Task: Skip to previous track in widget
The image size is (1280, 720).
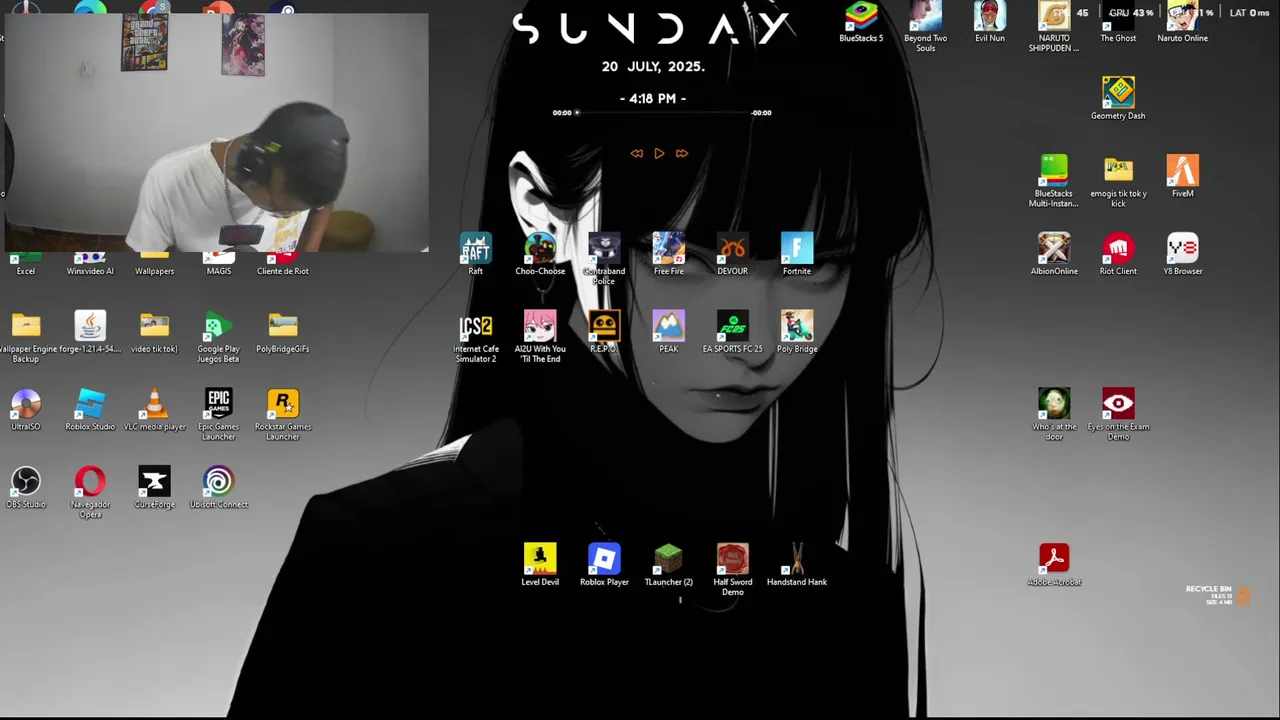Action: (636, 153)
